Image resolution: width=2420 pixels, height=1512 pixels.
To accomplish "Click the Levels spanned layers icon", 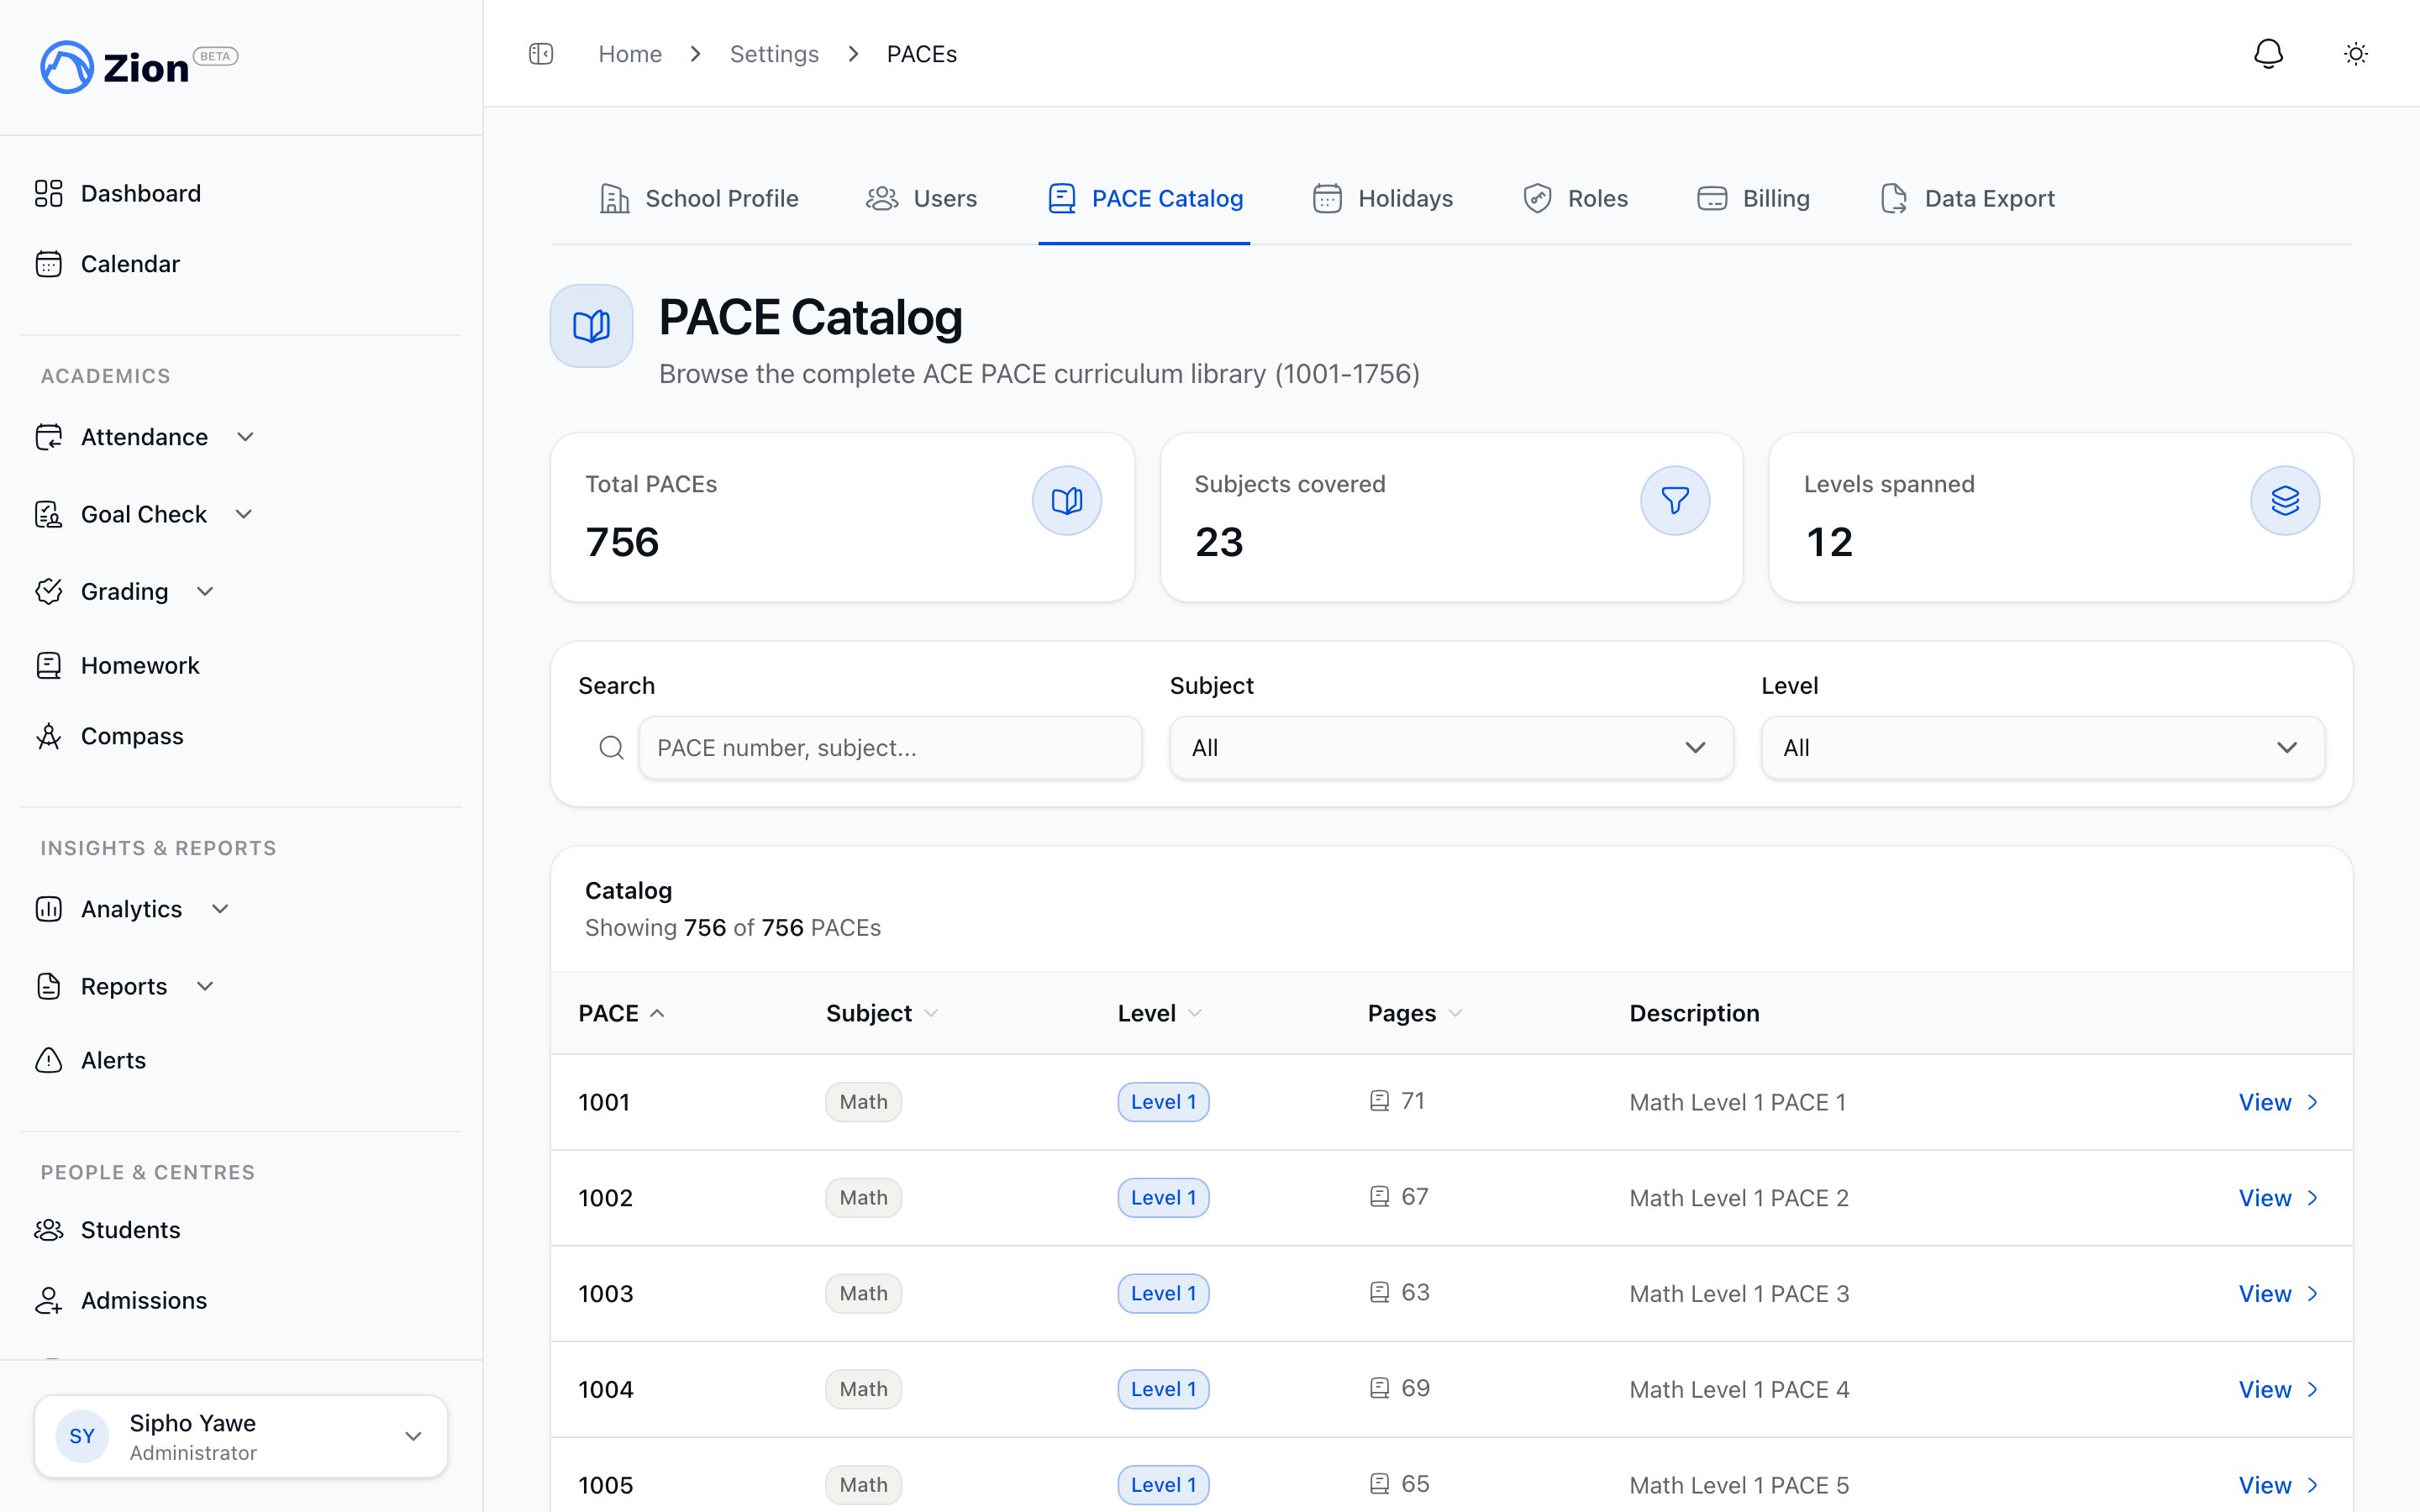I will [2285, 500].
